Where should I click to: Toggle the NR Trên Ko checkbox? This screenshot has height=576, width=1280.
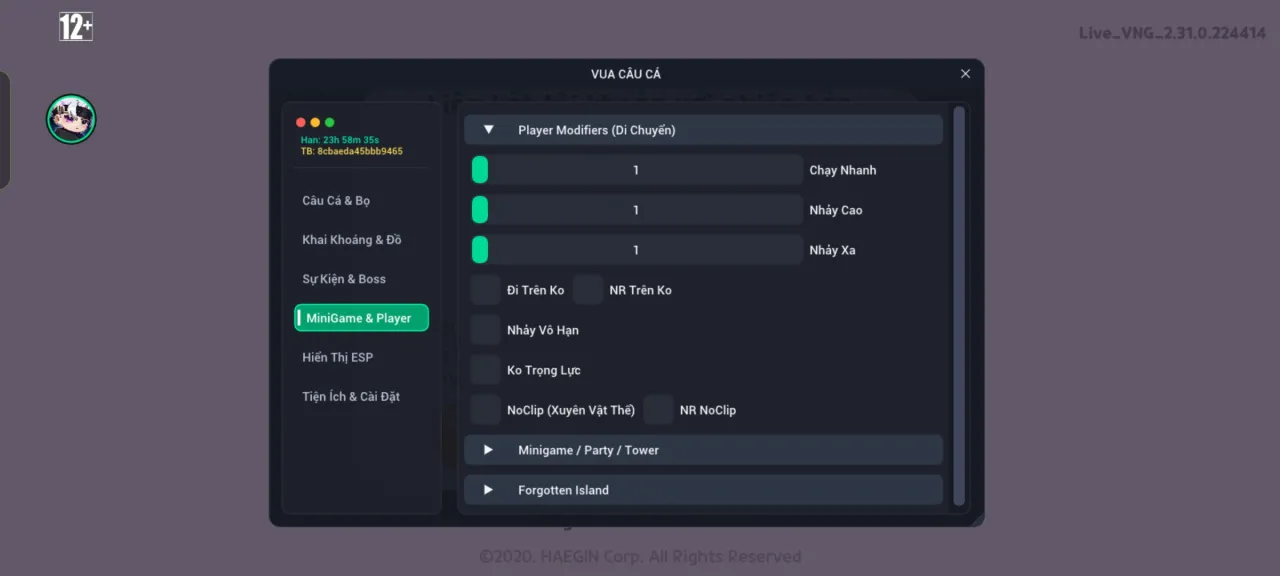tap(589, 290)
